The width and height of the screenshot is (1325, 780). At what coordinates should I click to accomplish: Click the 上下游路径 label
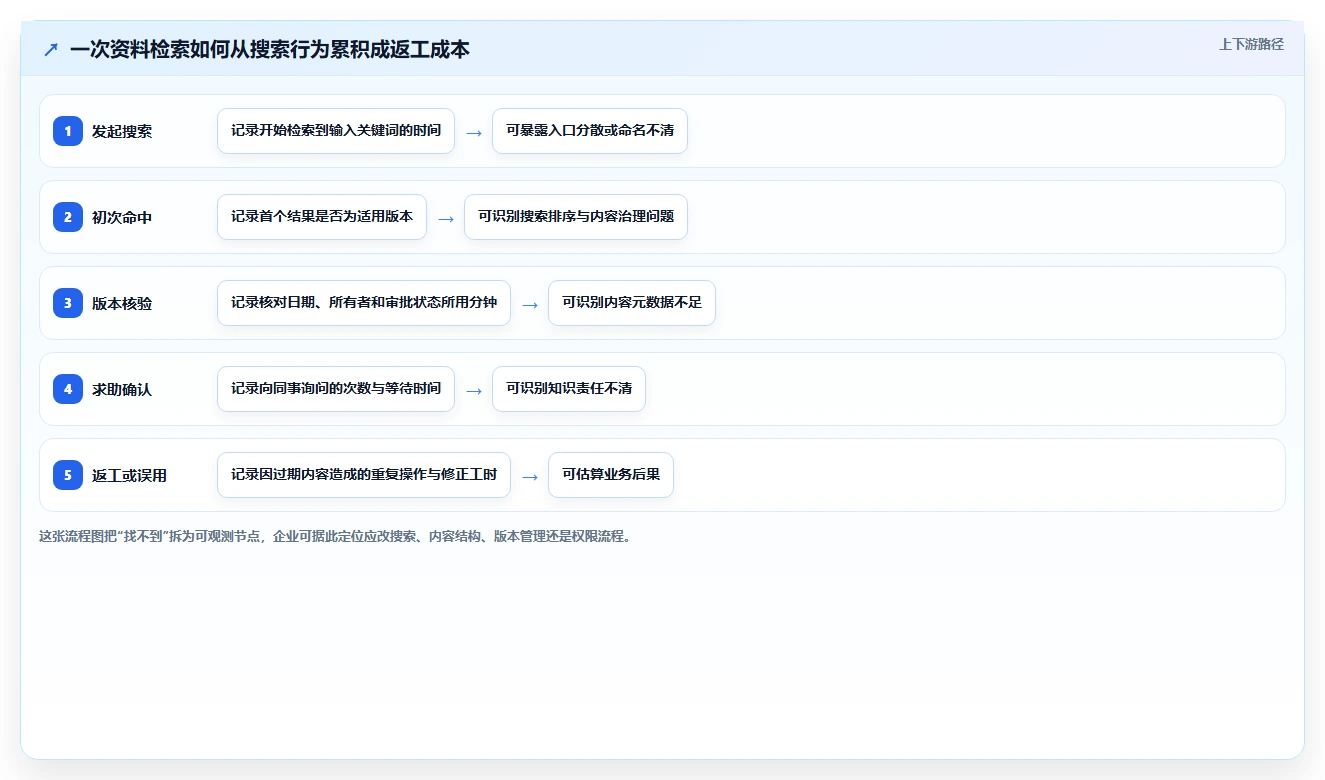tap(1251, 44)
